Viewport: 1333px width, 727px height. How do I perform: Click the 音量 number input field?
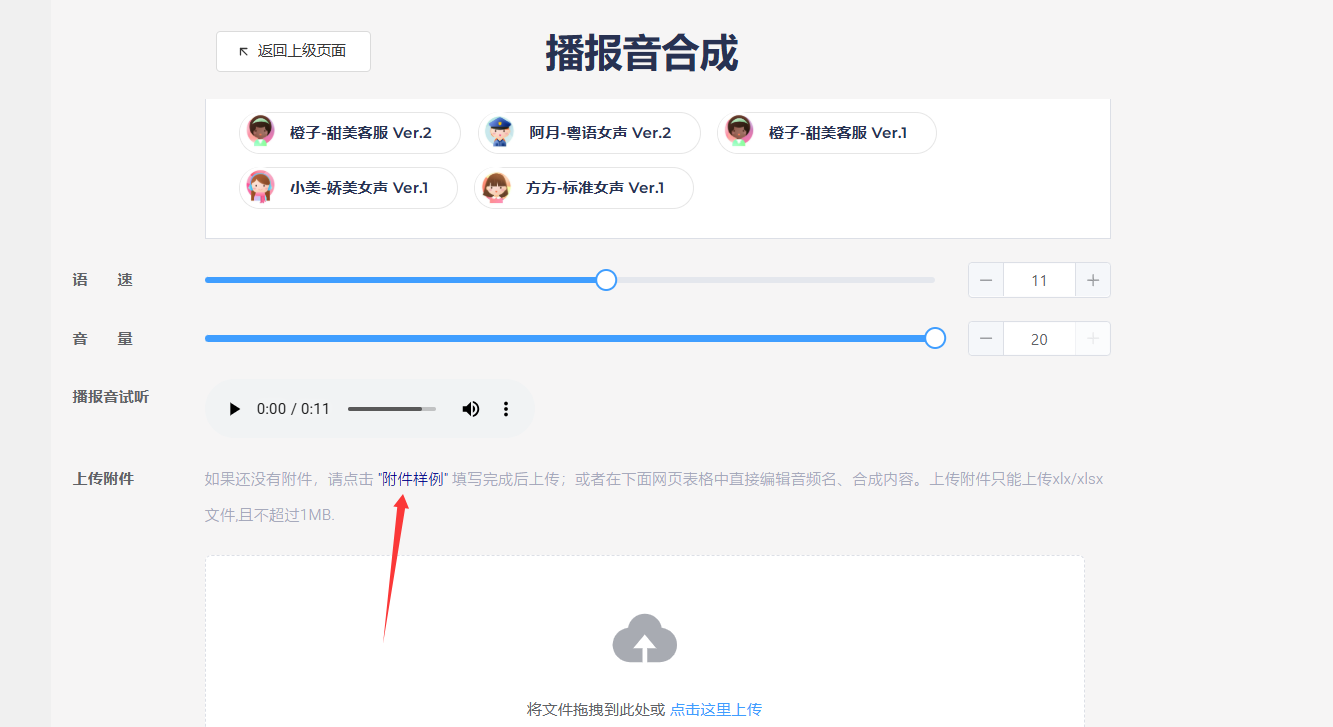click(1039, 339)
